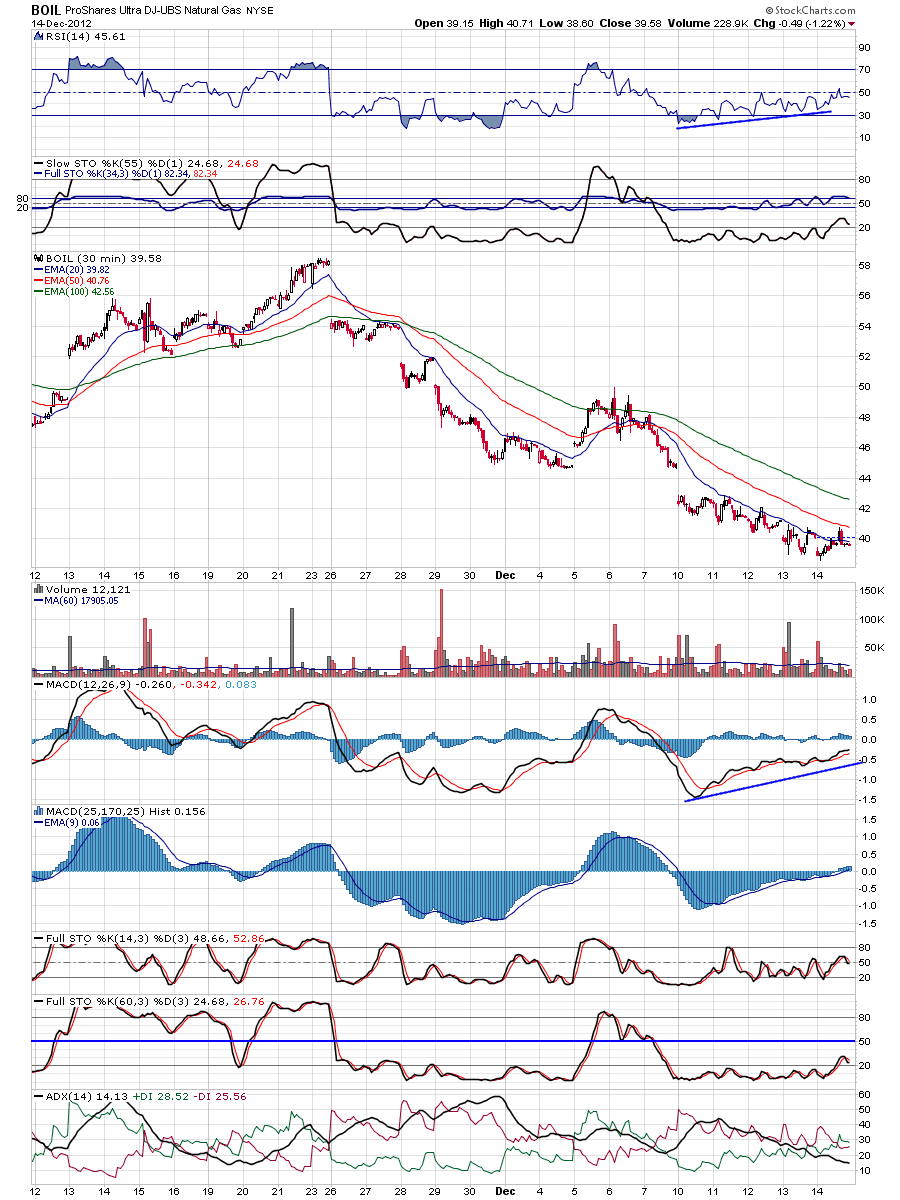The height and width of the screenshot is (1200, 900).
Task: Click the 'MACD(25,170,25) Hist 0.156' label
Action: click(126, 811)
